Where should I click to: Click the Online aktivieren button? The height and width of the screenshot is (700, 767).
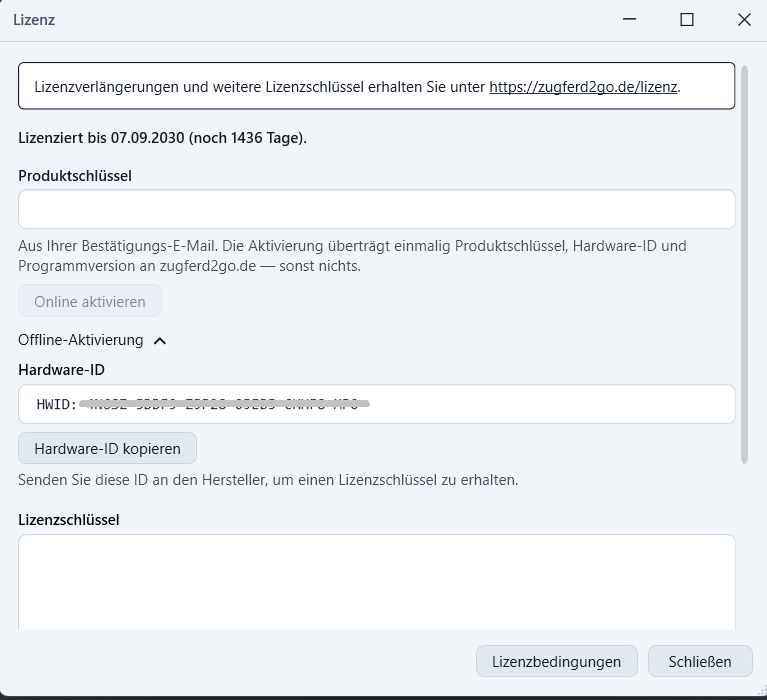pos(90,301)
